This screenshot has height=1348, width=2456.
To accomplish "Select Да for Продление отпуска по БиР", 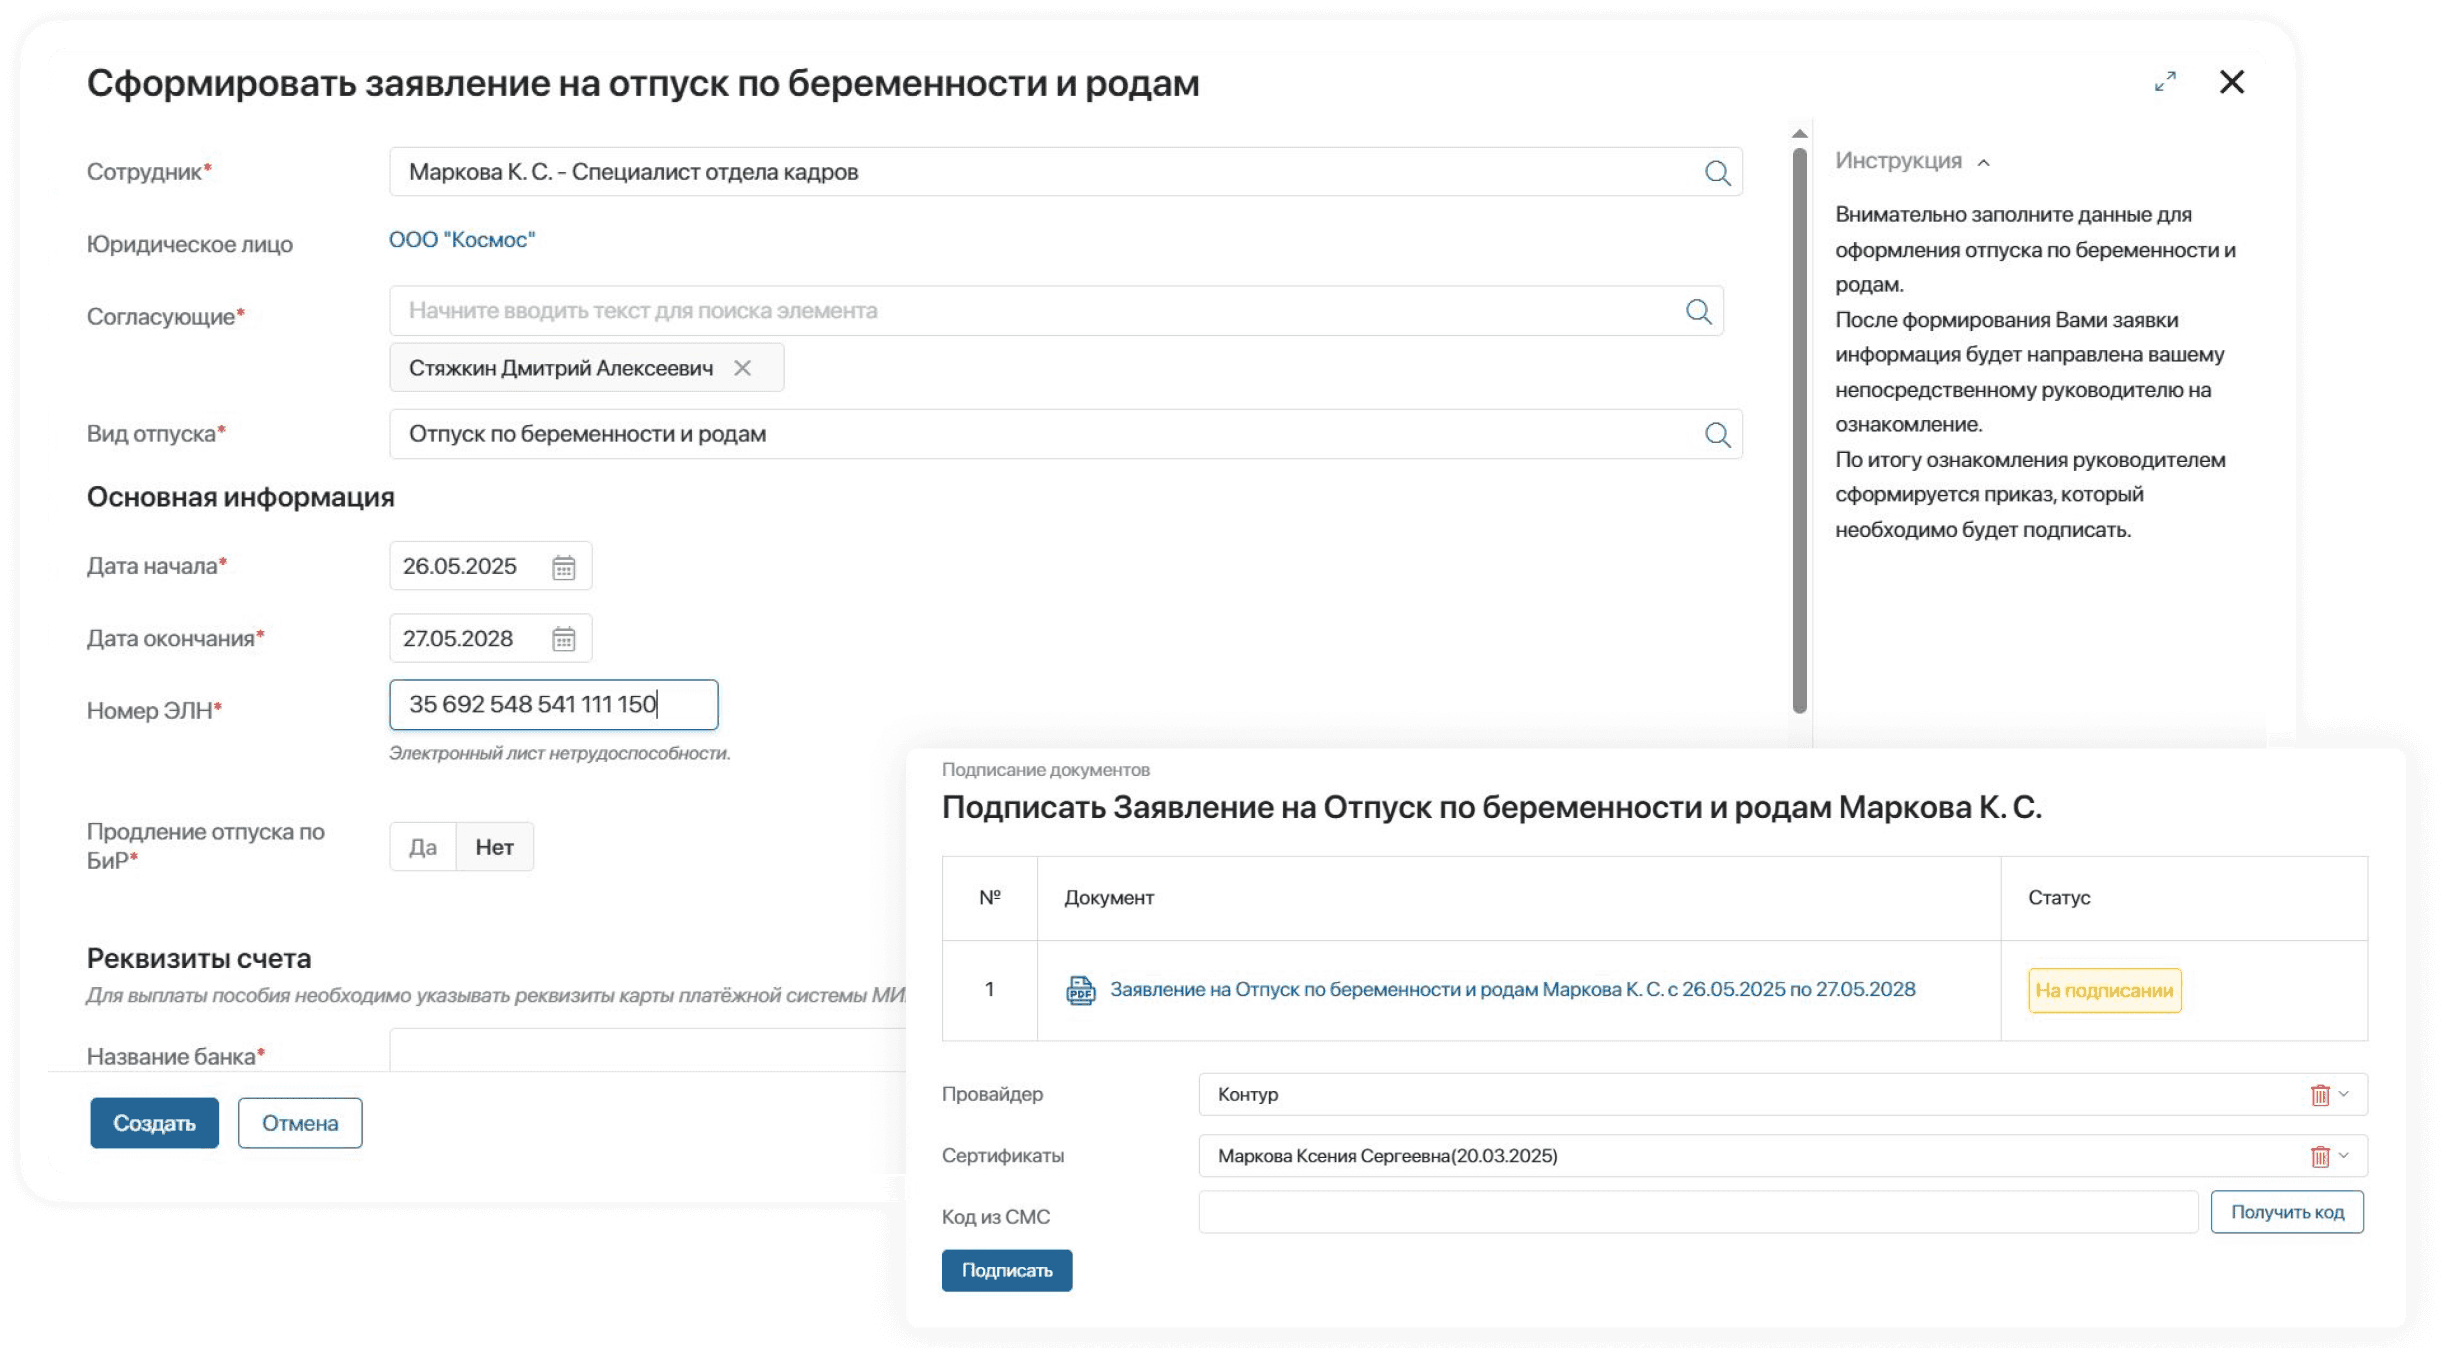I will [423, 847].
